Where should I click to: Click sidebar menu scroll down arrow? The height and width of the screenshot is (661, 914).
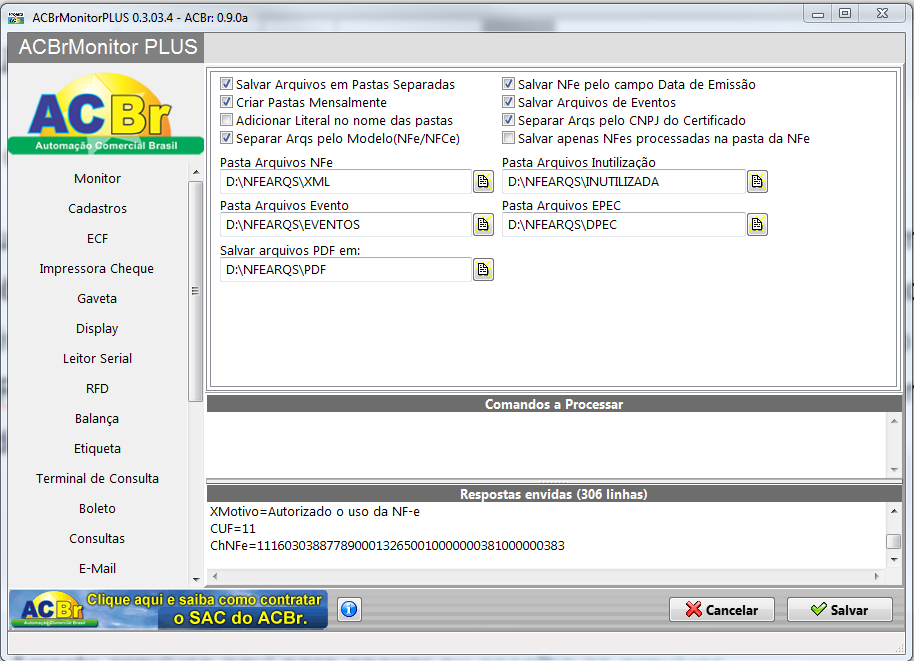pyautogui.click(x=196, y=579)
